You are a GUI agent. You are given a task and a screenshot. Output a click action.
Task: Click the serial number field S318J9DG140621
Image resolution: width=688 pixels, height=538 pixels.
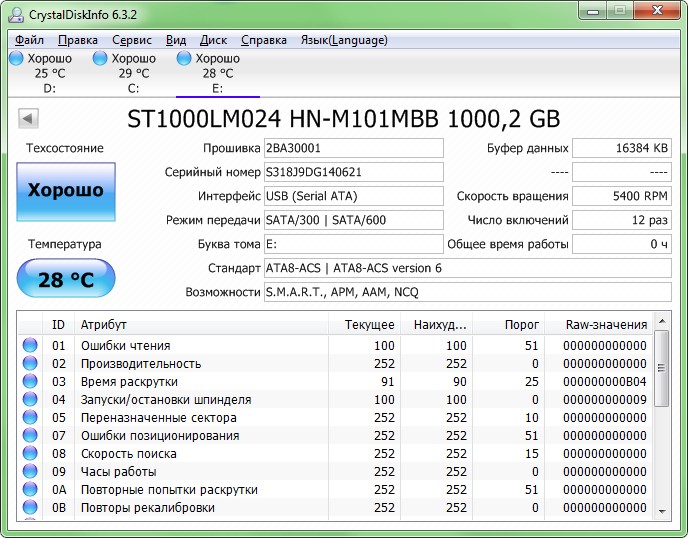tap(354, 172)
